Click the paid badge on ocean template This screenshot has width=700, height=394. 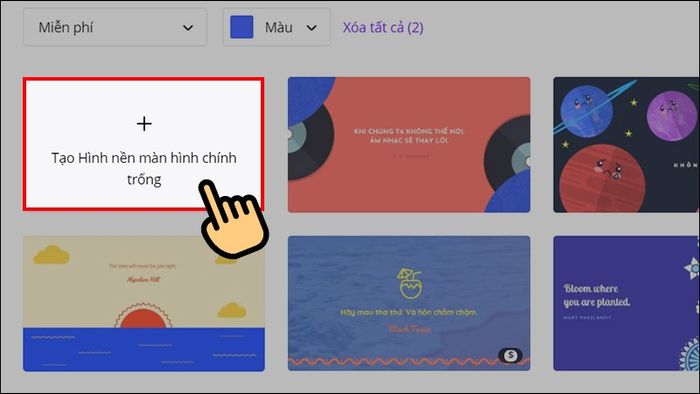(x=510, y=355)
